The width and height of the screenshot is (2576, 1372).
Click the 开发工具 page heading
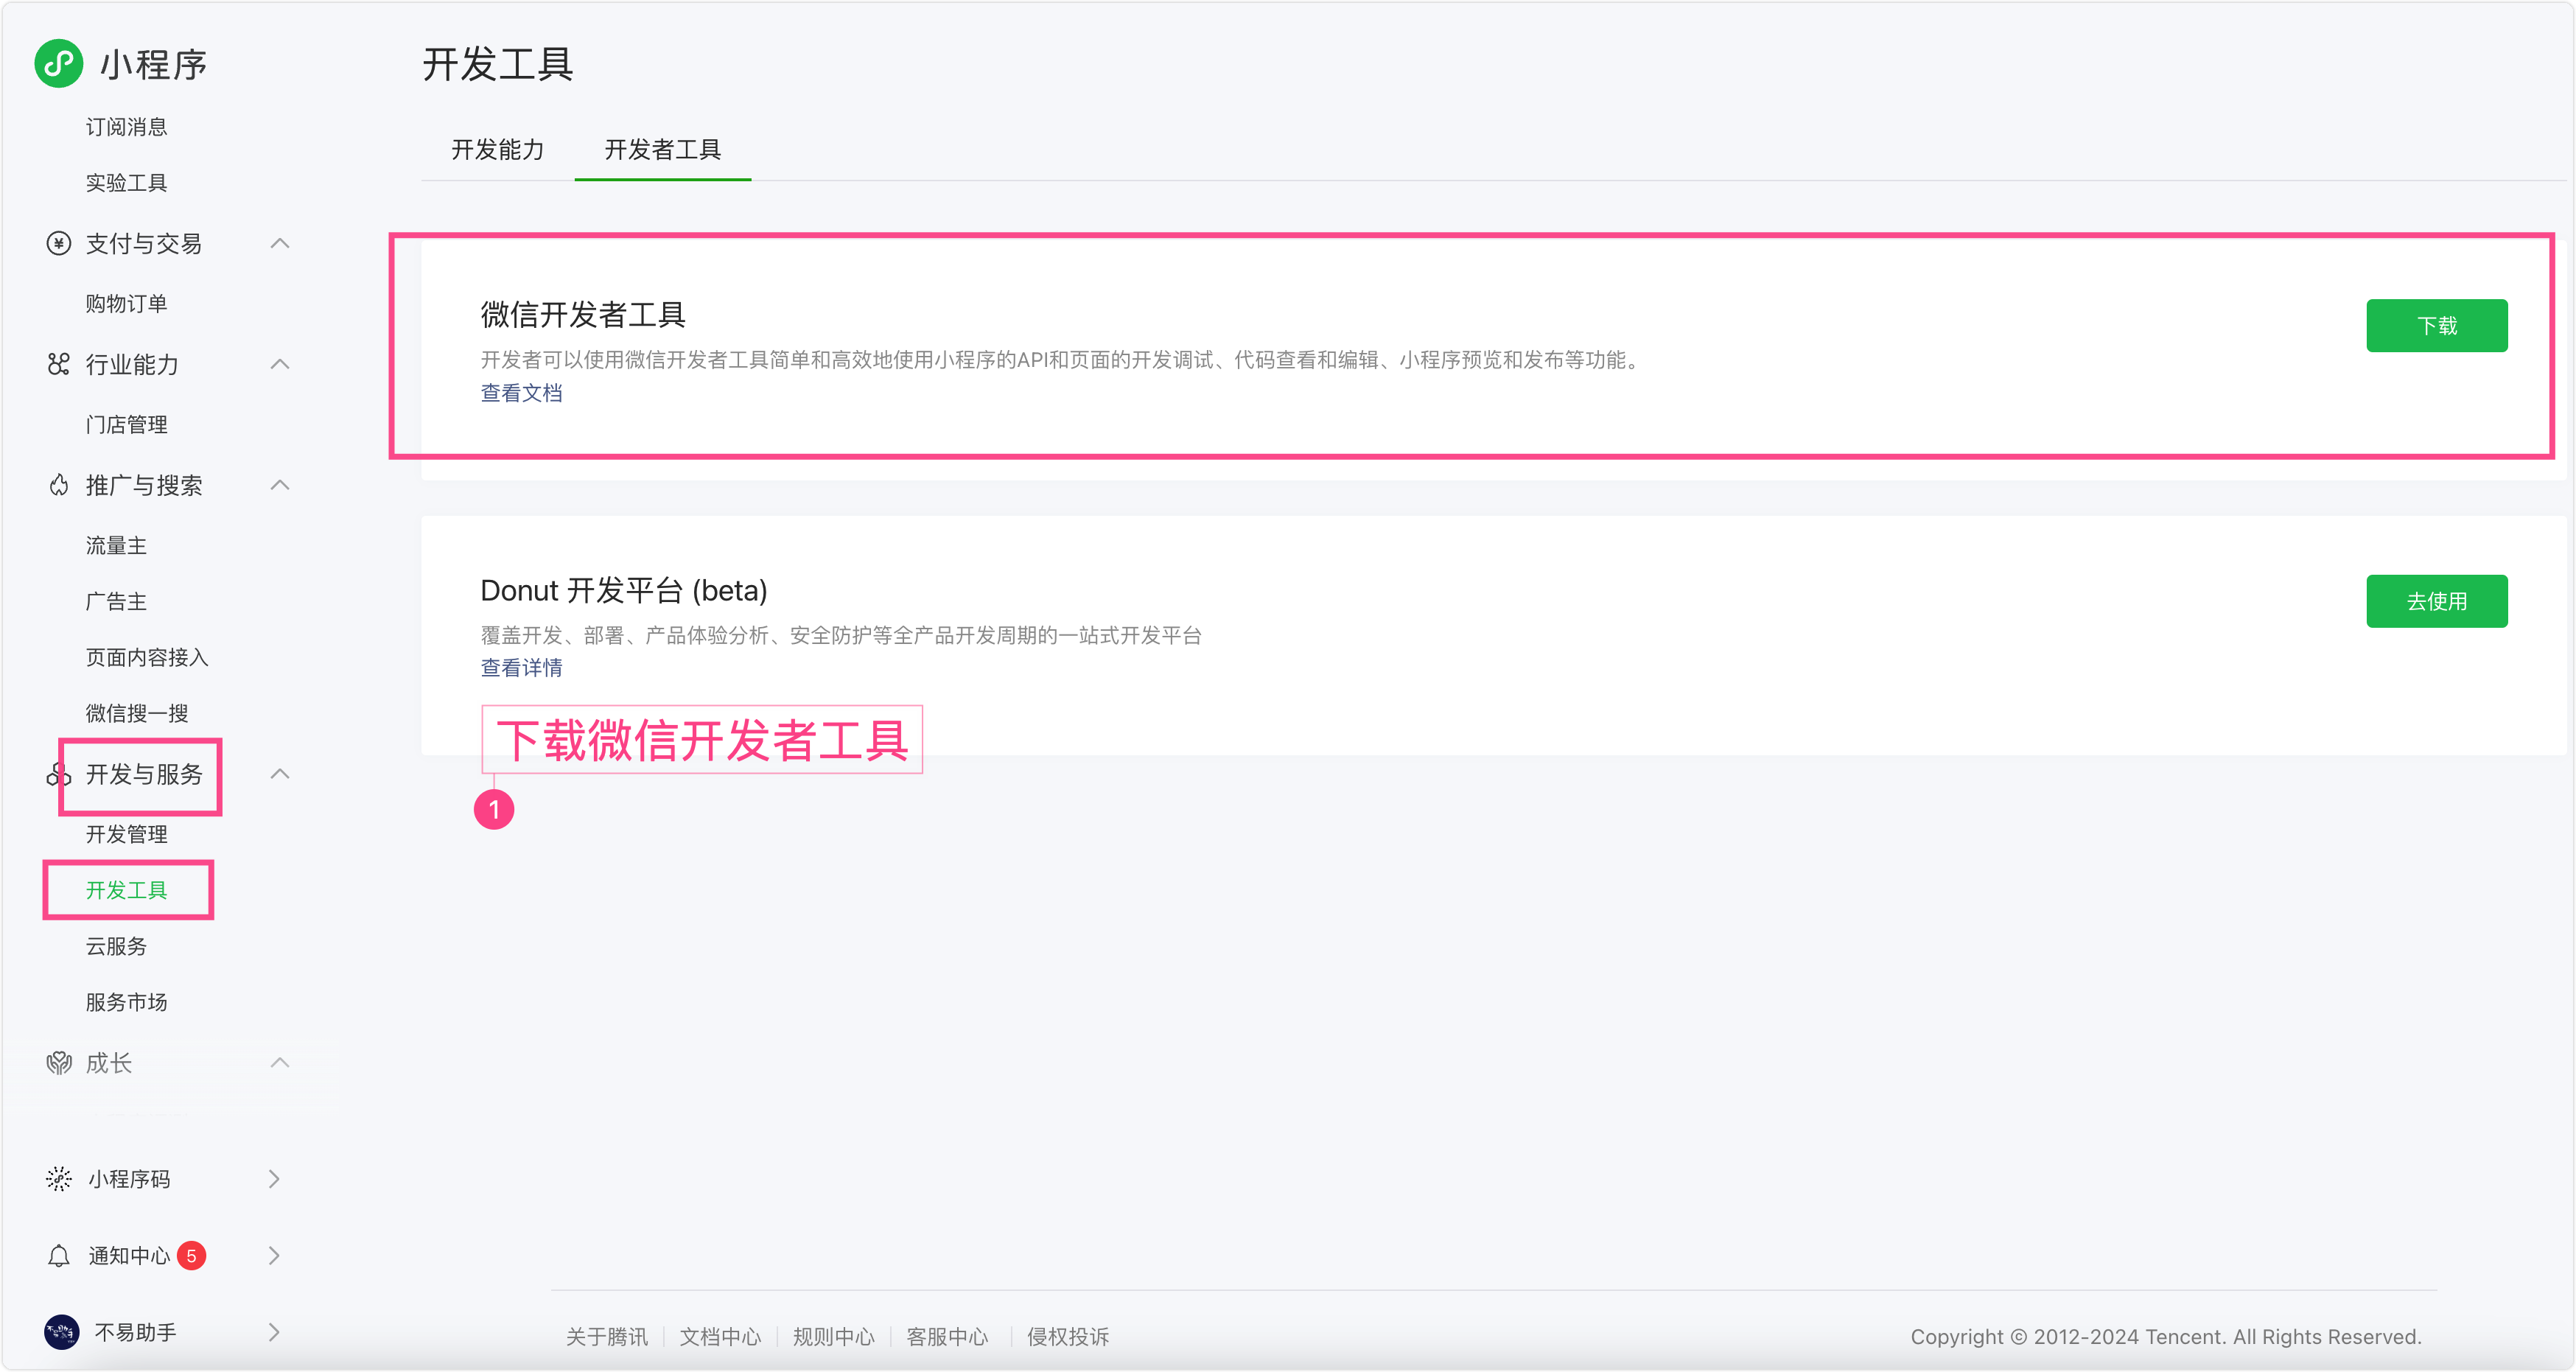[498, 64]
